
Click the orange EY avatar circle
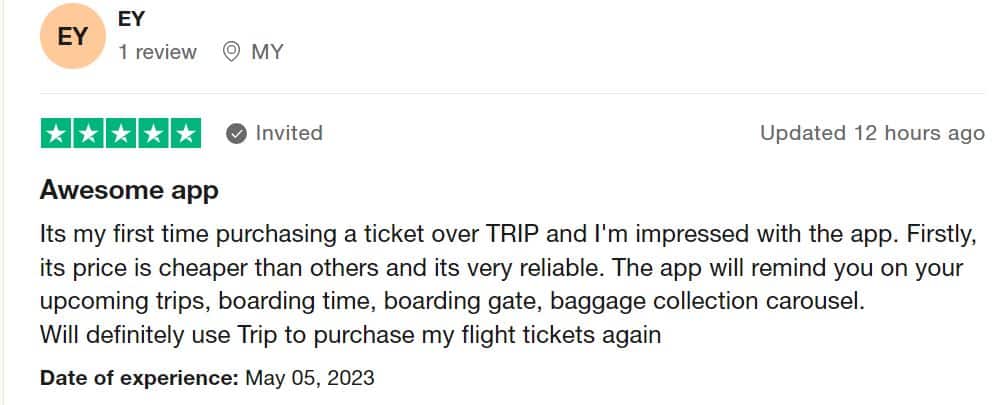click(x=72, y=36)
